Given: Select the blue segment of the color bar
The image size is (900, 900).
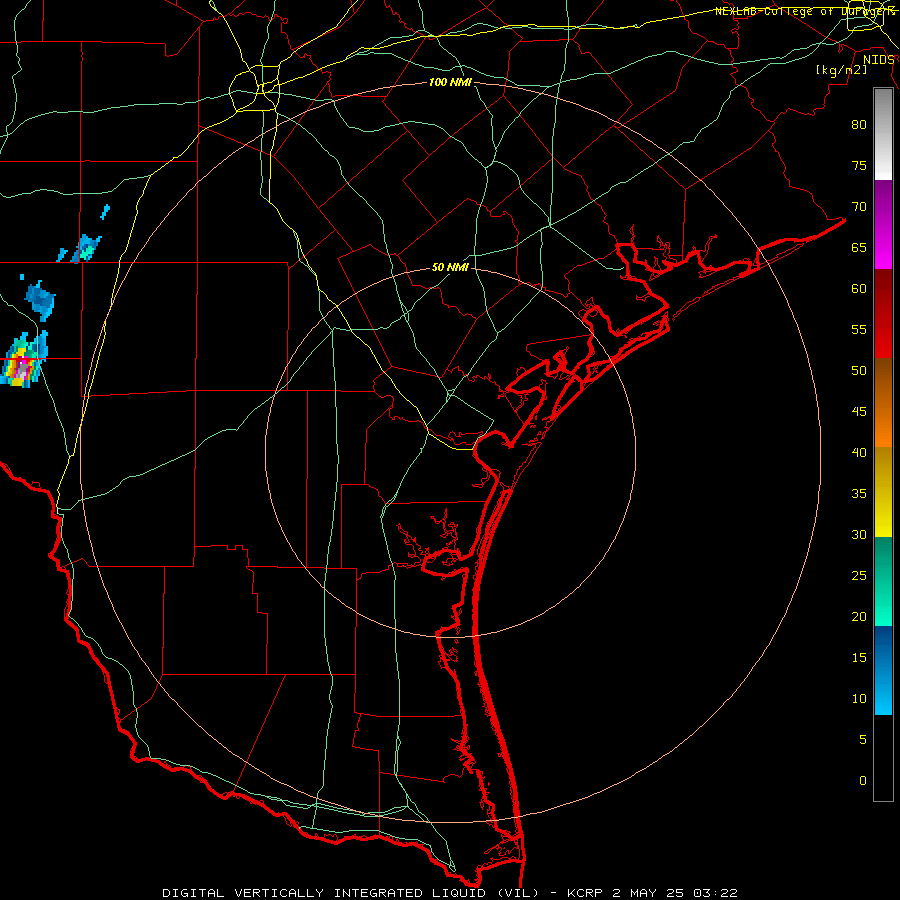Looking at the screenshot, I should 883,670.
